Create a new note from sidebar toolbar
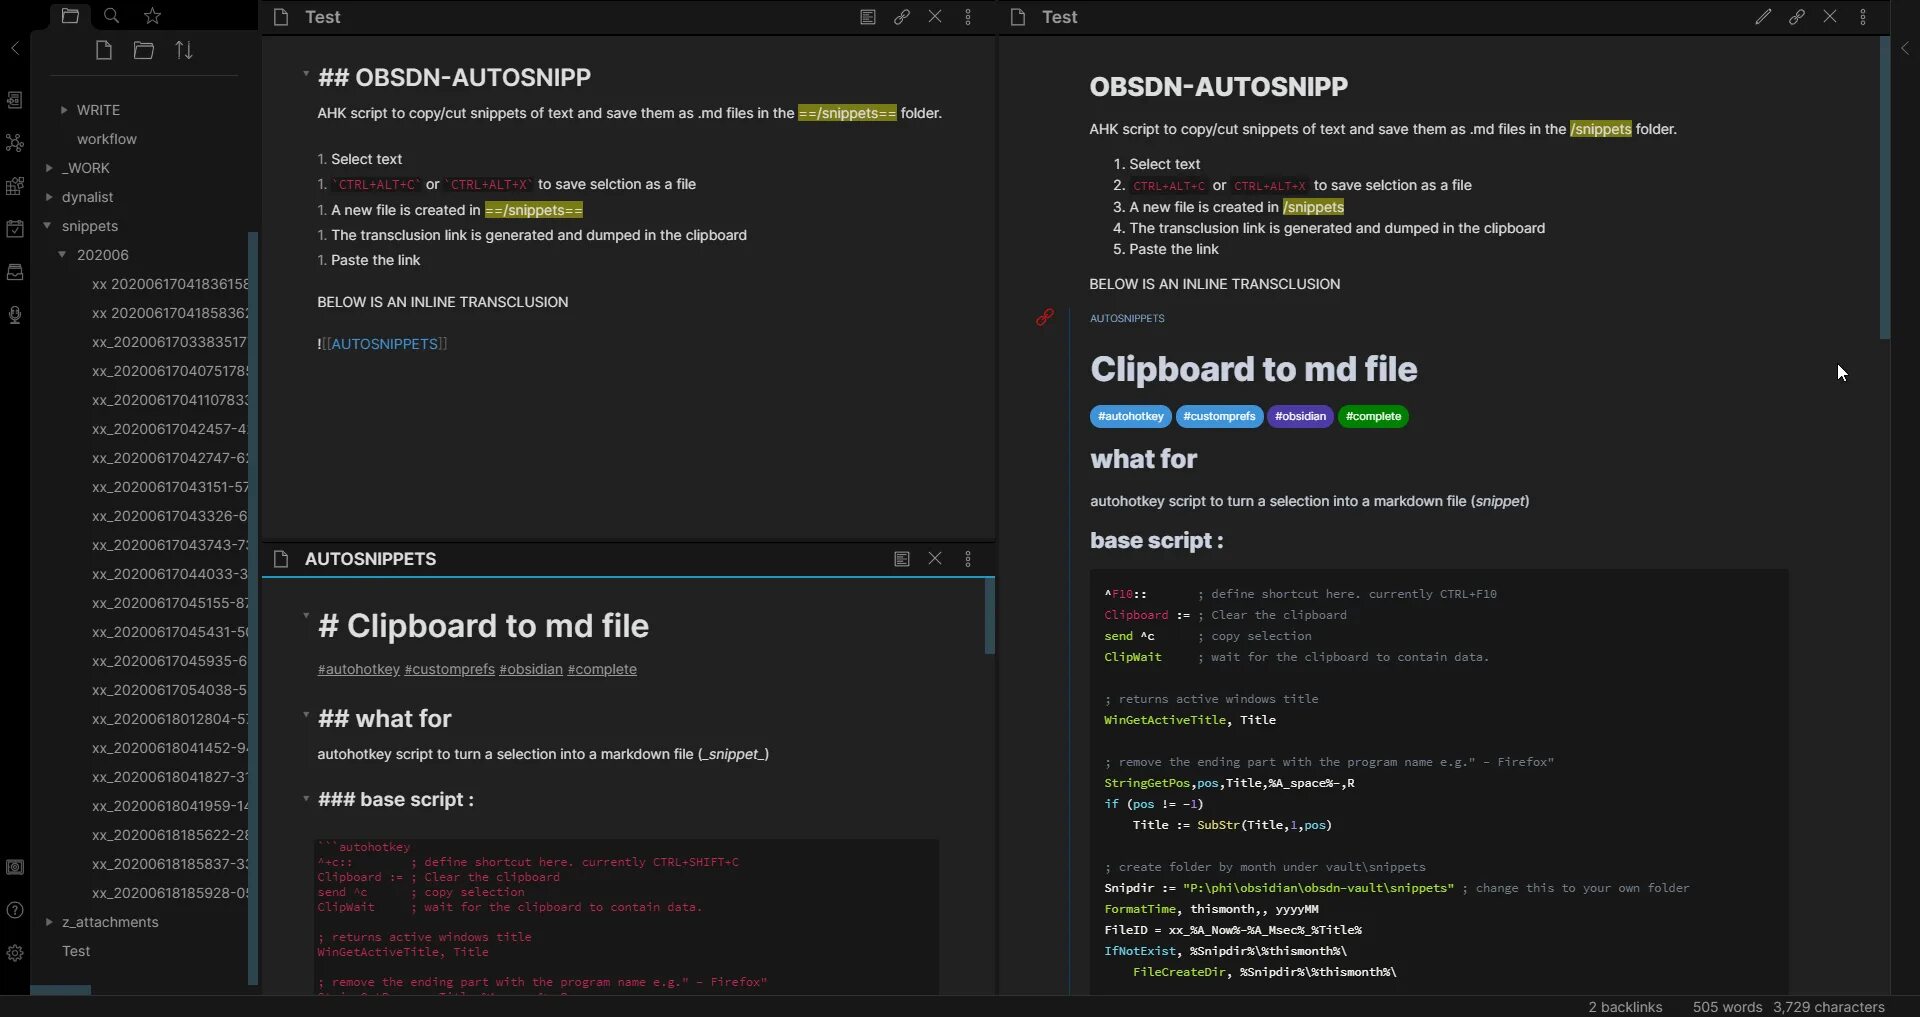1920x1017 pixels. pos(103,50)
